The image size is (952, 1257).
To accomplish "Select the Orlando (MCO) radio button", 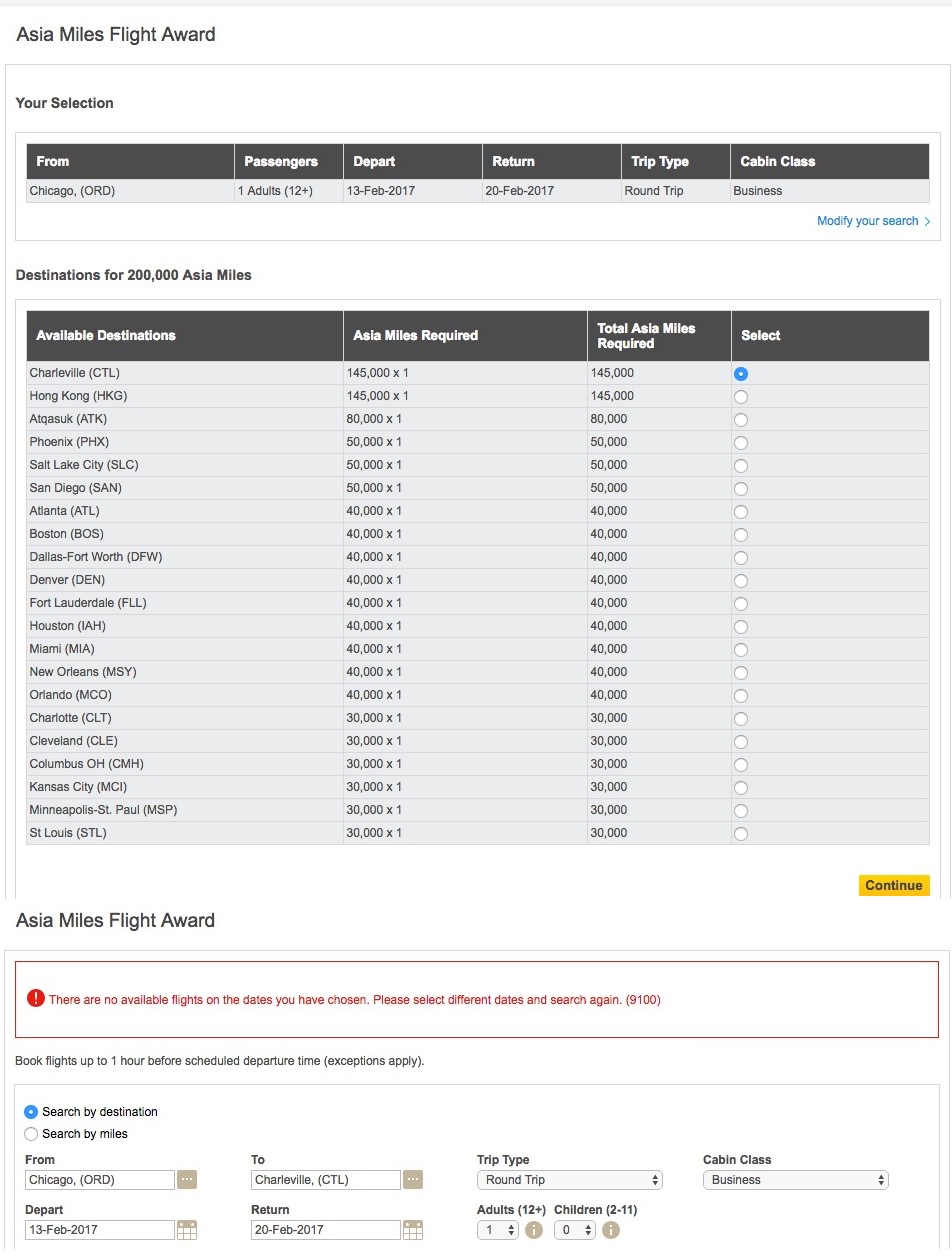I will (741, 696).
